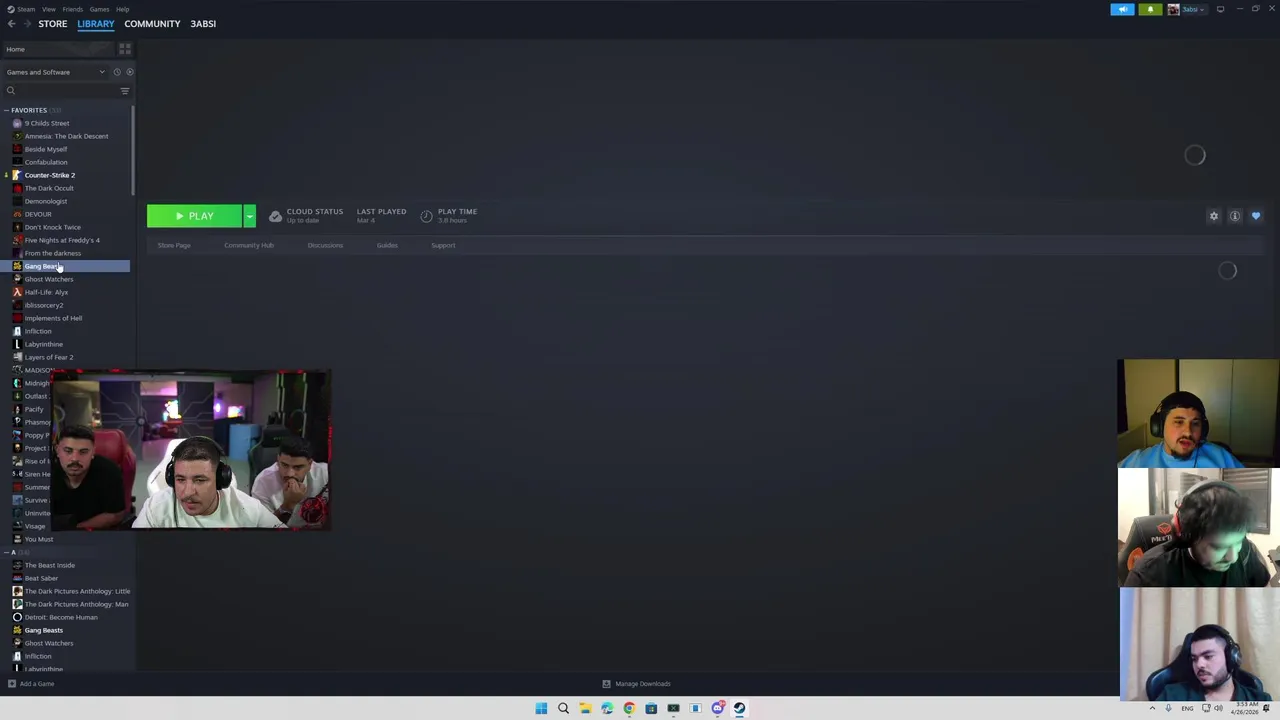Go to the COMMUNITY tab

(x=152, y=24)
